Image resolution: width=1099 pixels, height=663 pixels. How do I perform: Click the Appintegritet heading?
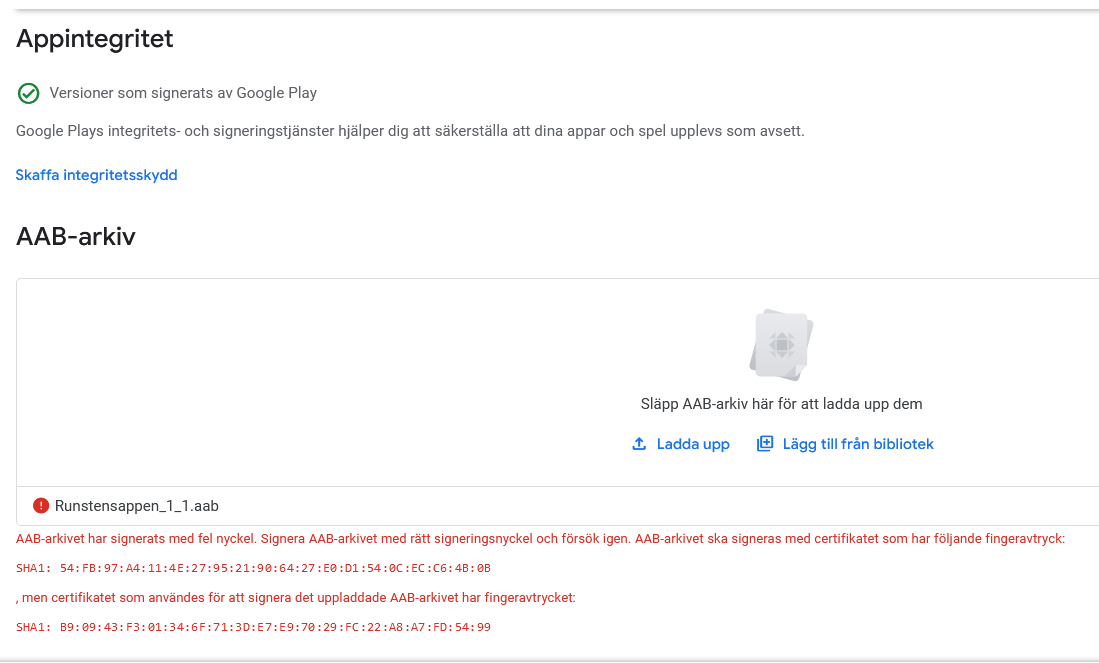pos(95,39)
